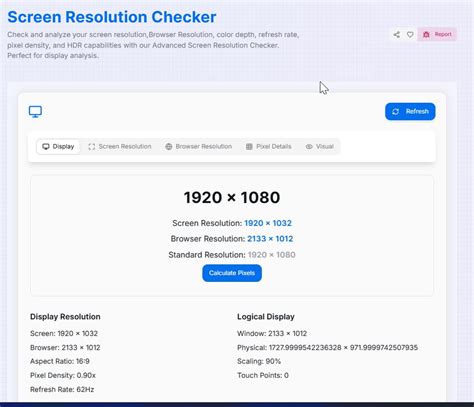Click the 'Aspect Ratio: 16:9' line
The height and width of the screenshot is (407, 474).
[60, 361]
